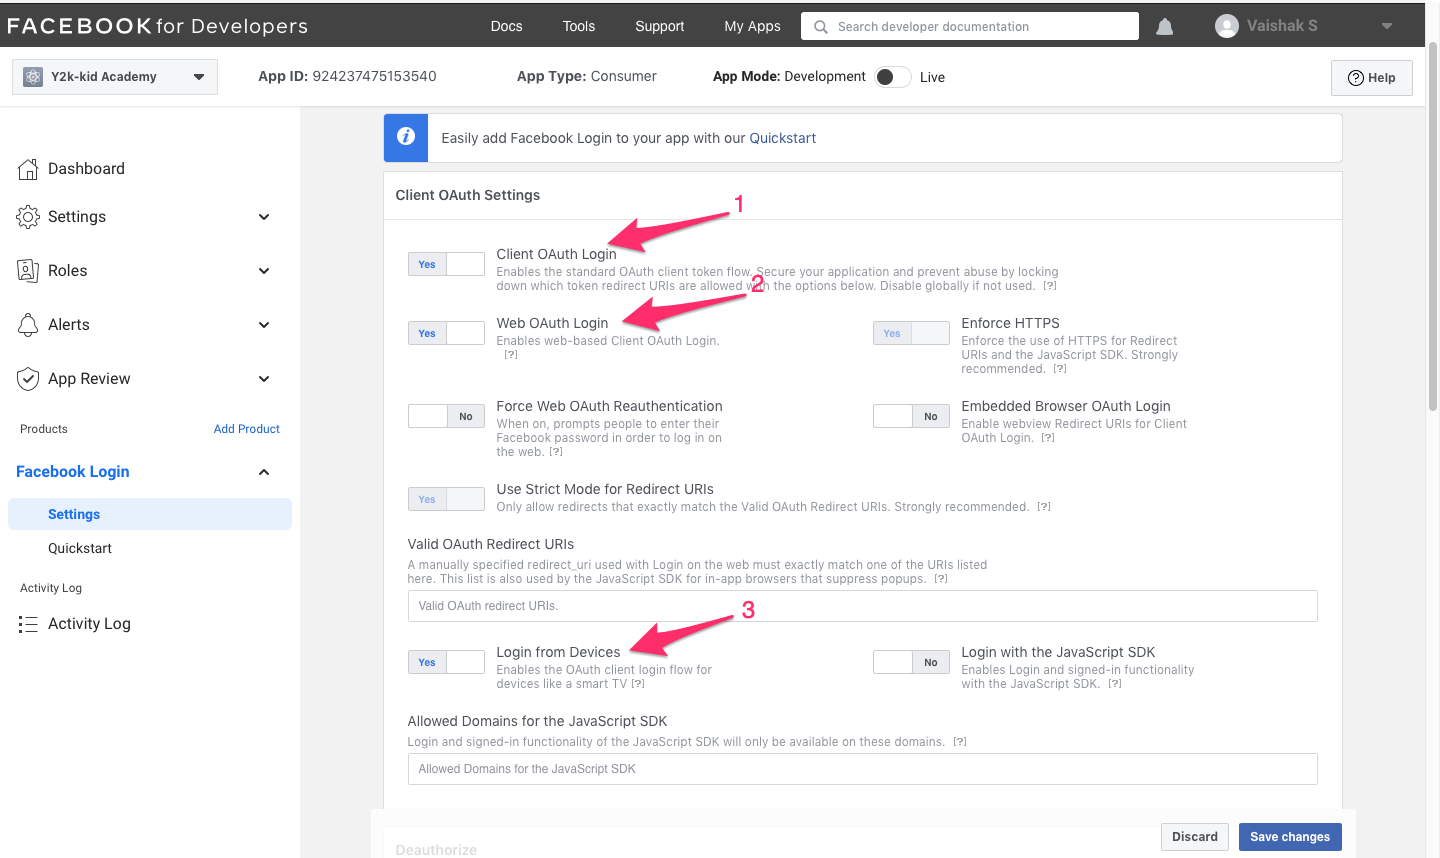Click the App ID 924237475153540 text
Image resolution: width=1440 pixels, height=858 pixels.
(x=347, y=76)
